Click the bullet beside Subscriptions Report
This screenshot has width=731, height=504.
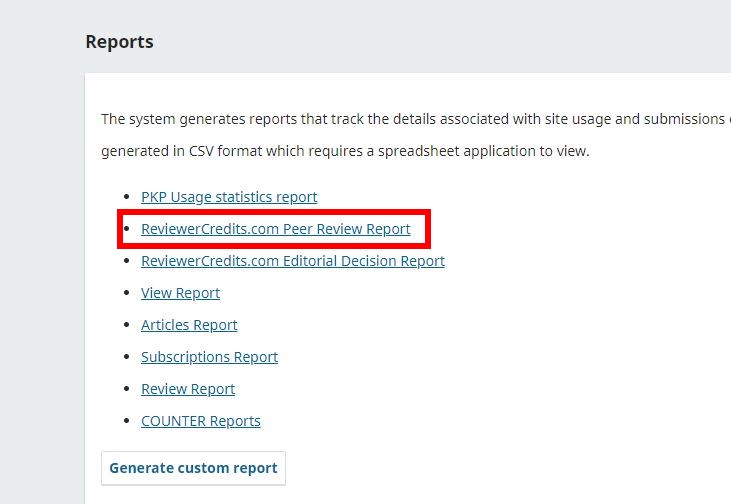pos(126,358)
